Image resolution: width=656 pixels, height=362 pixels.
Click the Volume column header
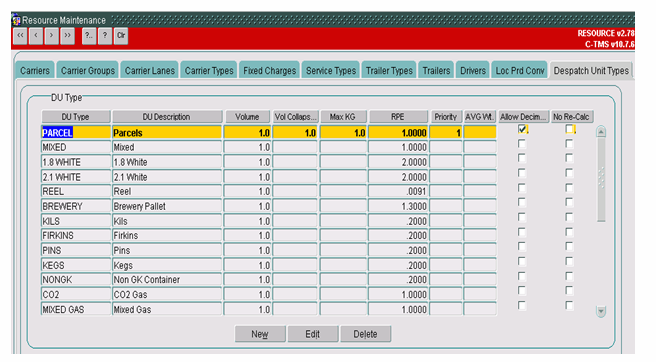point(247,117)
